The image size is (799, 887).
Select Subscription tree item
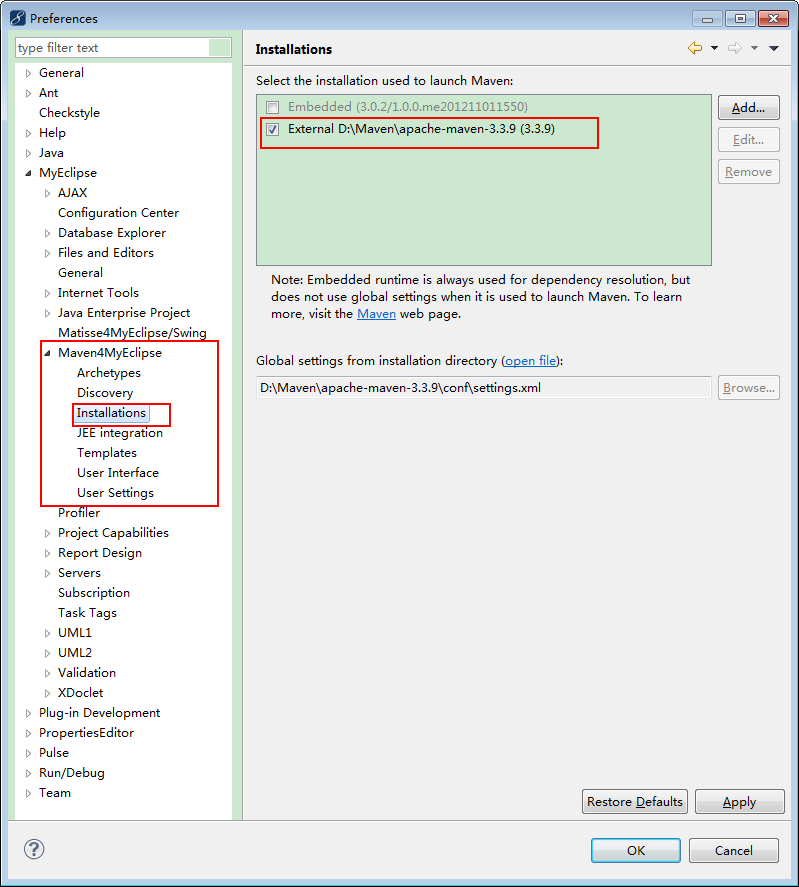[94, 593]
